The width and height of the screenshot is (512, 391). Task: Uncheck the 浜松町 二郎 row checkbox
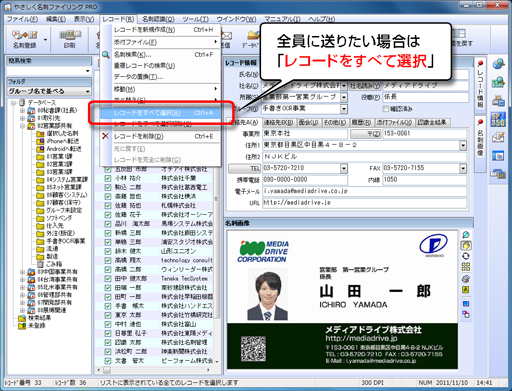click(108, 351)
